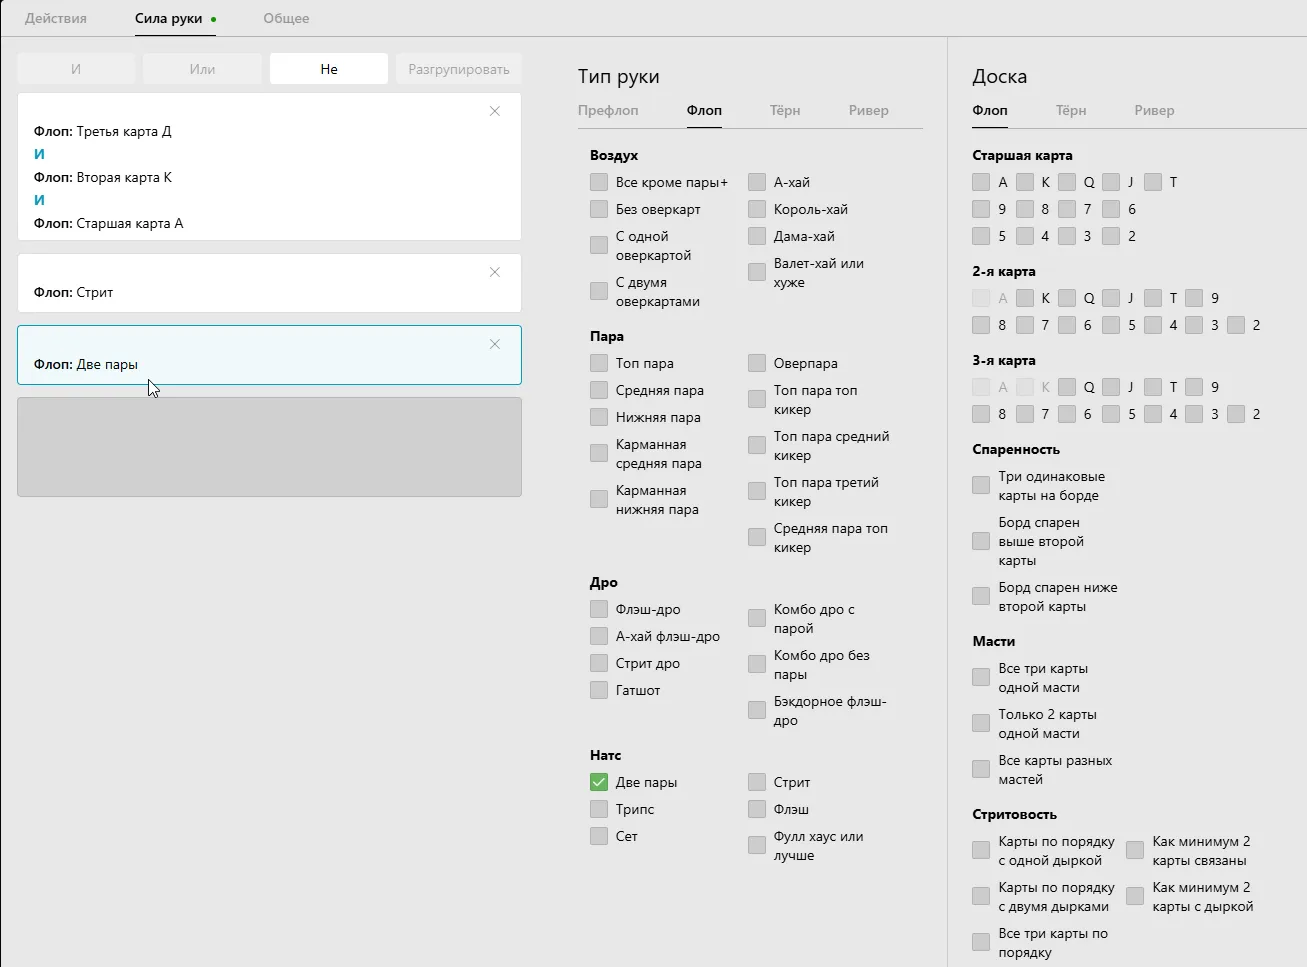Switch to the 'Действия' tab

56,18
